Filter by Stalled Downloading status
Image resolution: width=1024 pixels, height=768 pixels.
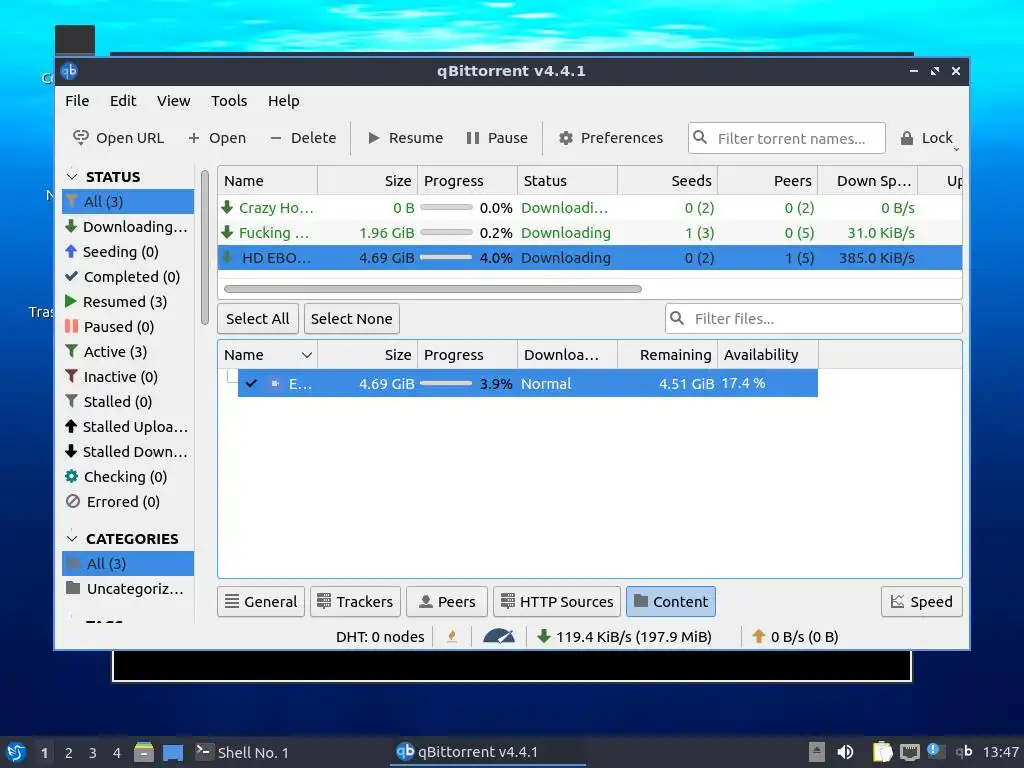128,452
